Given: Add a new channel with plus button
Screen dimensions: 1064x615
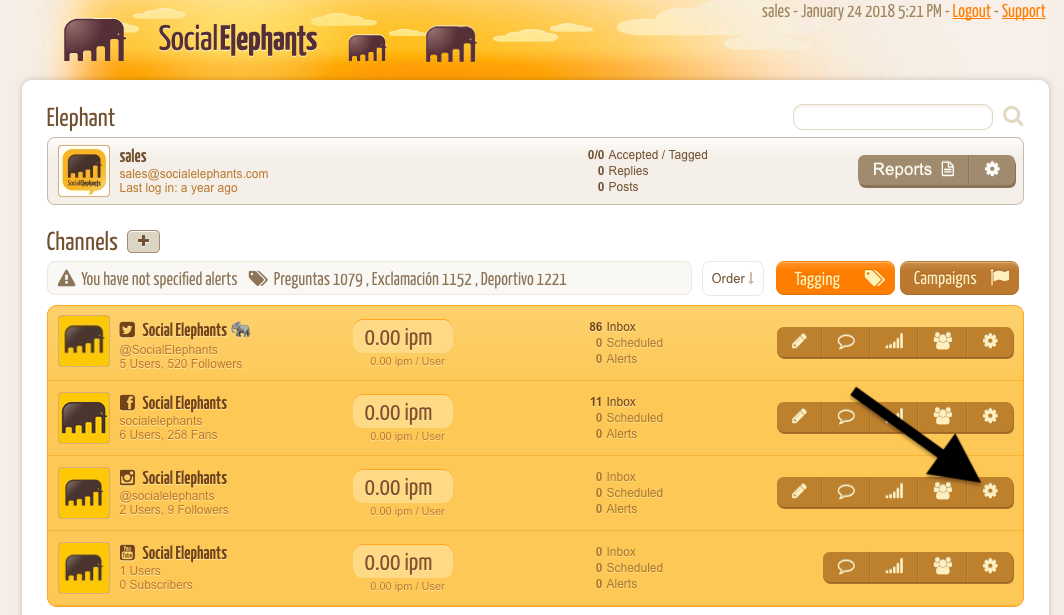Looking at the screenshot, I should 143,241.
